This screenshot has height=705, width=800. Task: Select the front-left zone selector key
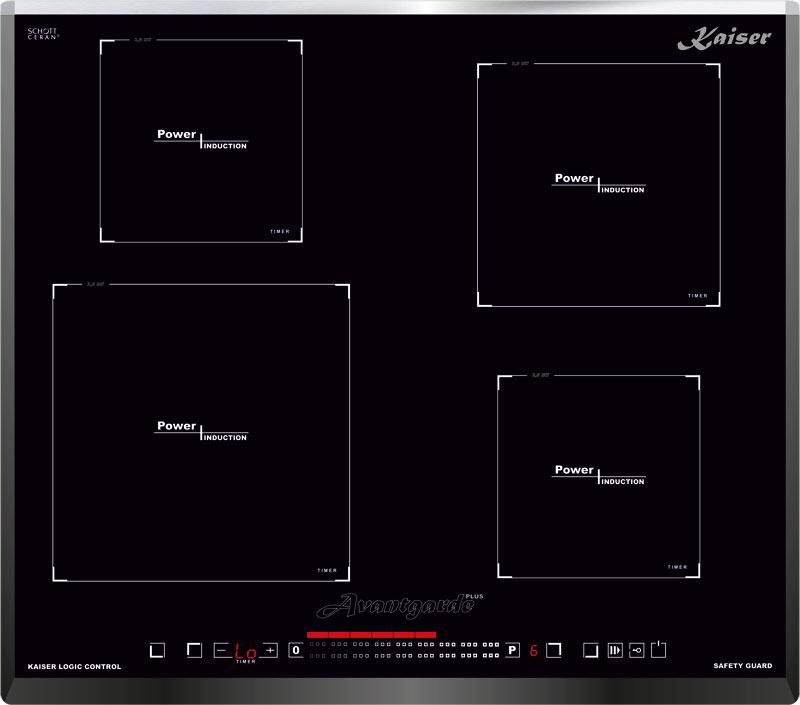[x=156, y=650]
